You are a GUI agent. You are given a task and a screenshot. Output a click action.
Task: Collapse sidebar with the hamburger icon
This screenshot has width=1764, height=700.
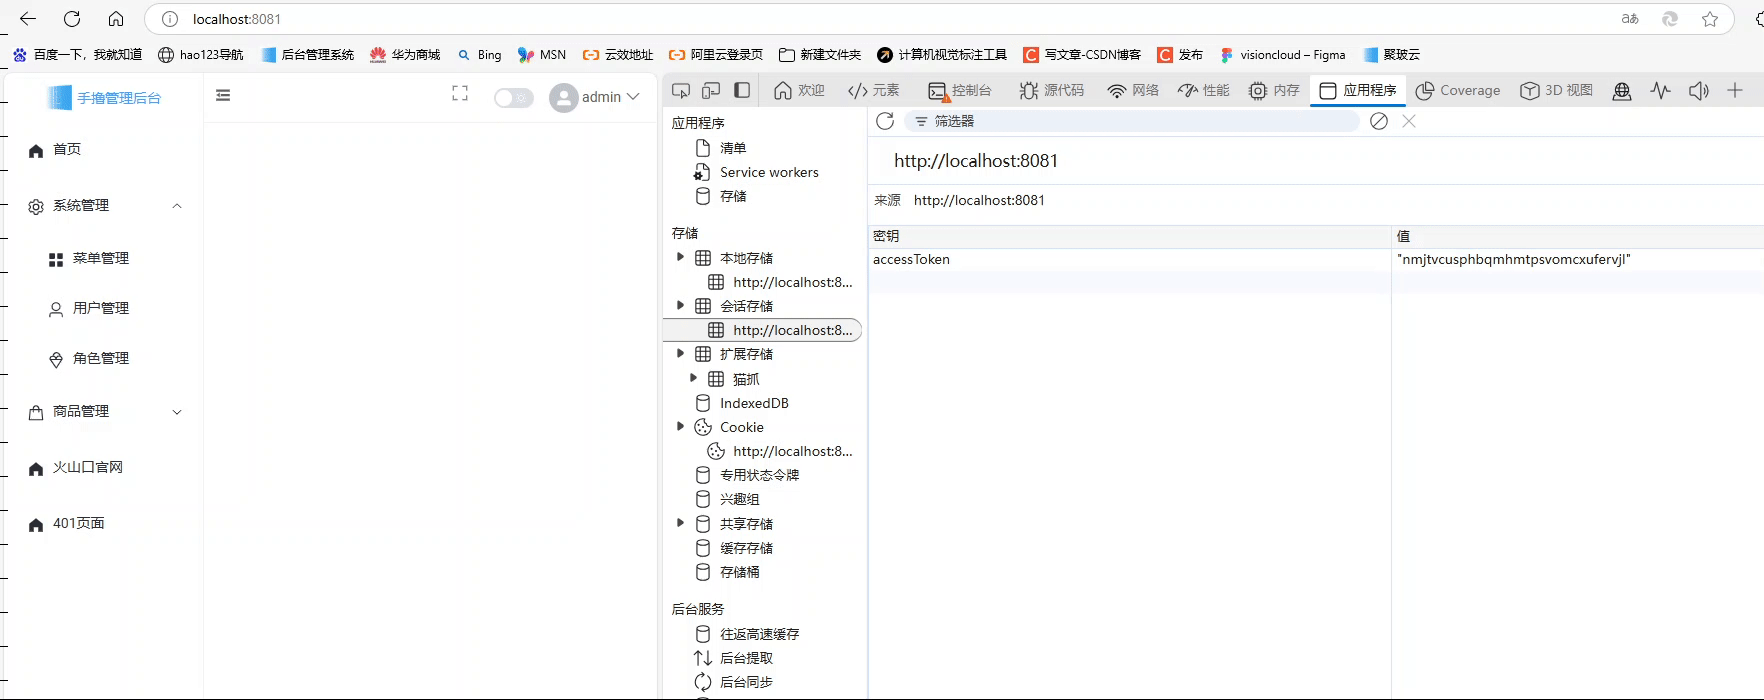(x=223, y=95)
